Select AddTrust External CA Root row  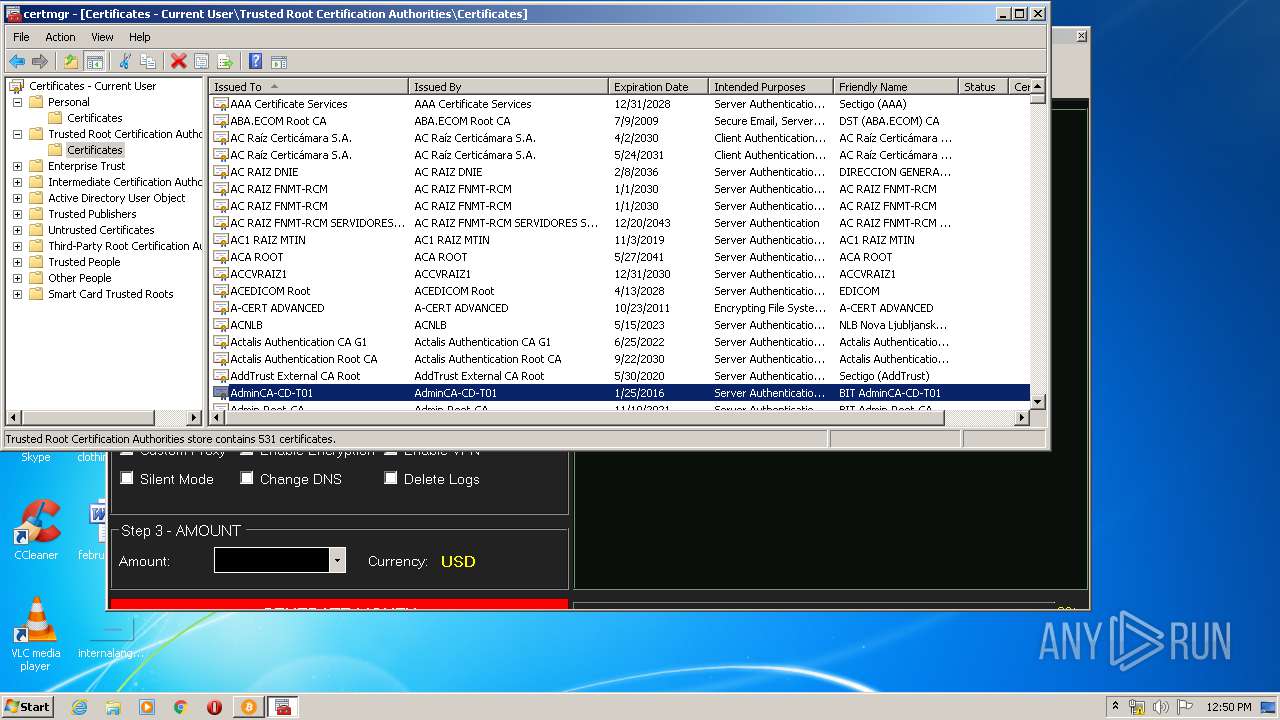tap(620, 376)
